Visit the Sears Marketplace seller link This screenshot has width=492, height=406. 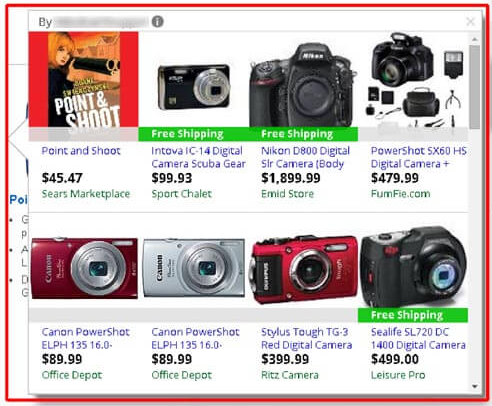coord(86,194)
